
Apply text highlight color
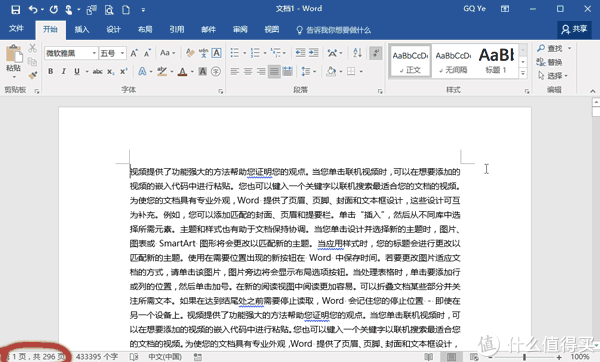[x=162, y=72]
